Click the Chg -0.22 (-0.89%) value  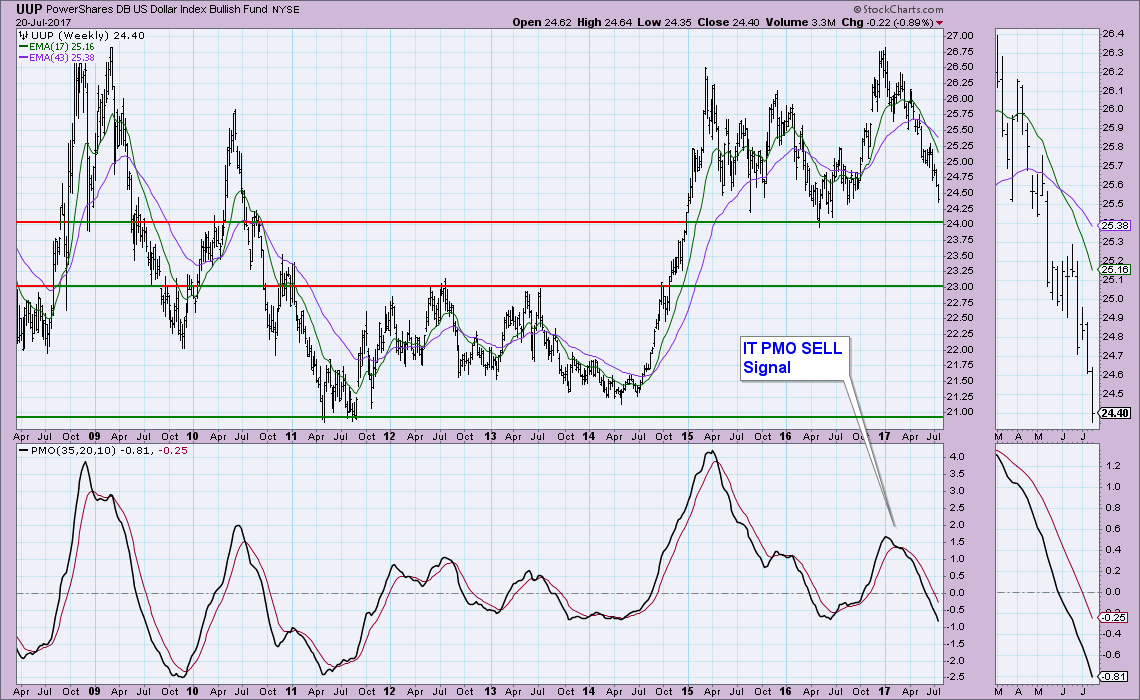coord(887,23)
